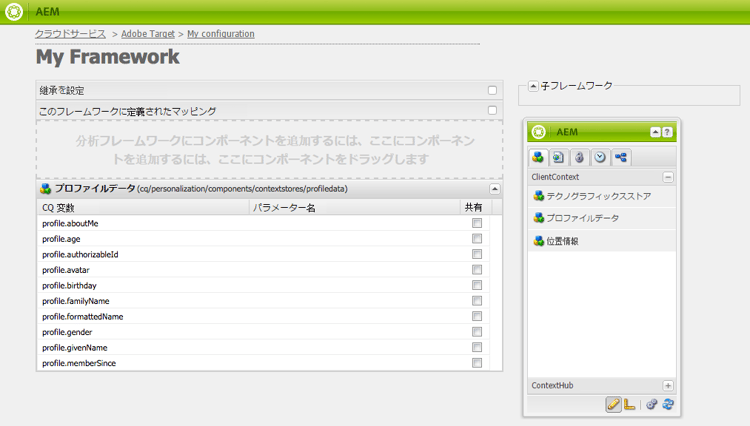Screen dimensions: 750x426
Task: Check share box for profile.aboutMe
Action: (x=477, y=223)
